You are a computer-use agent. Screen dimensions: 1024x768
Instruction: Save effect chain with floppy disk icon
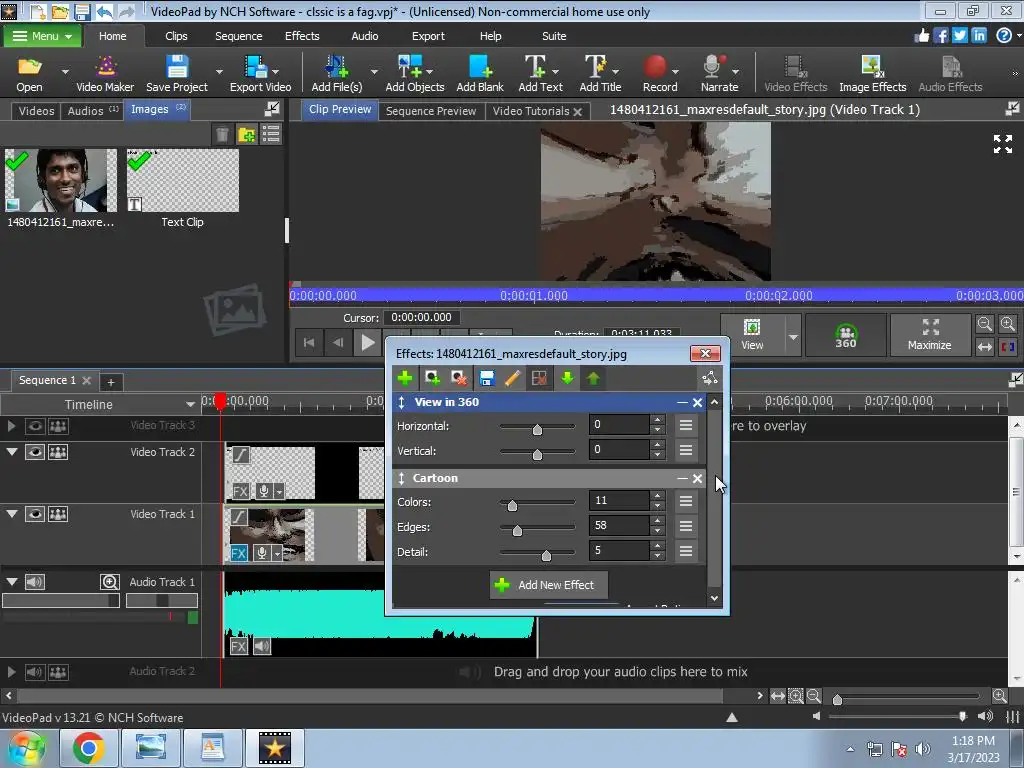click(487, 378)
